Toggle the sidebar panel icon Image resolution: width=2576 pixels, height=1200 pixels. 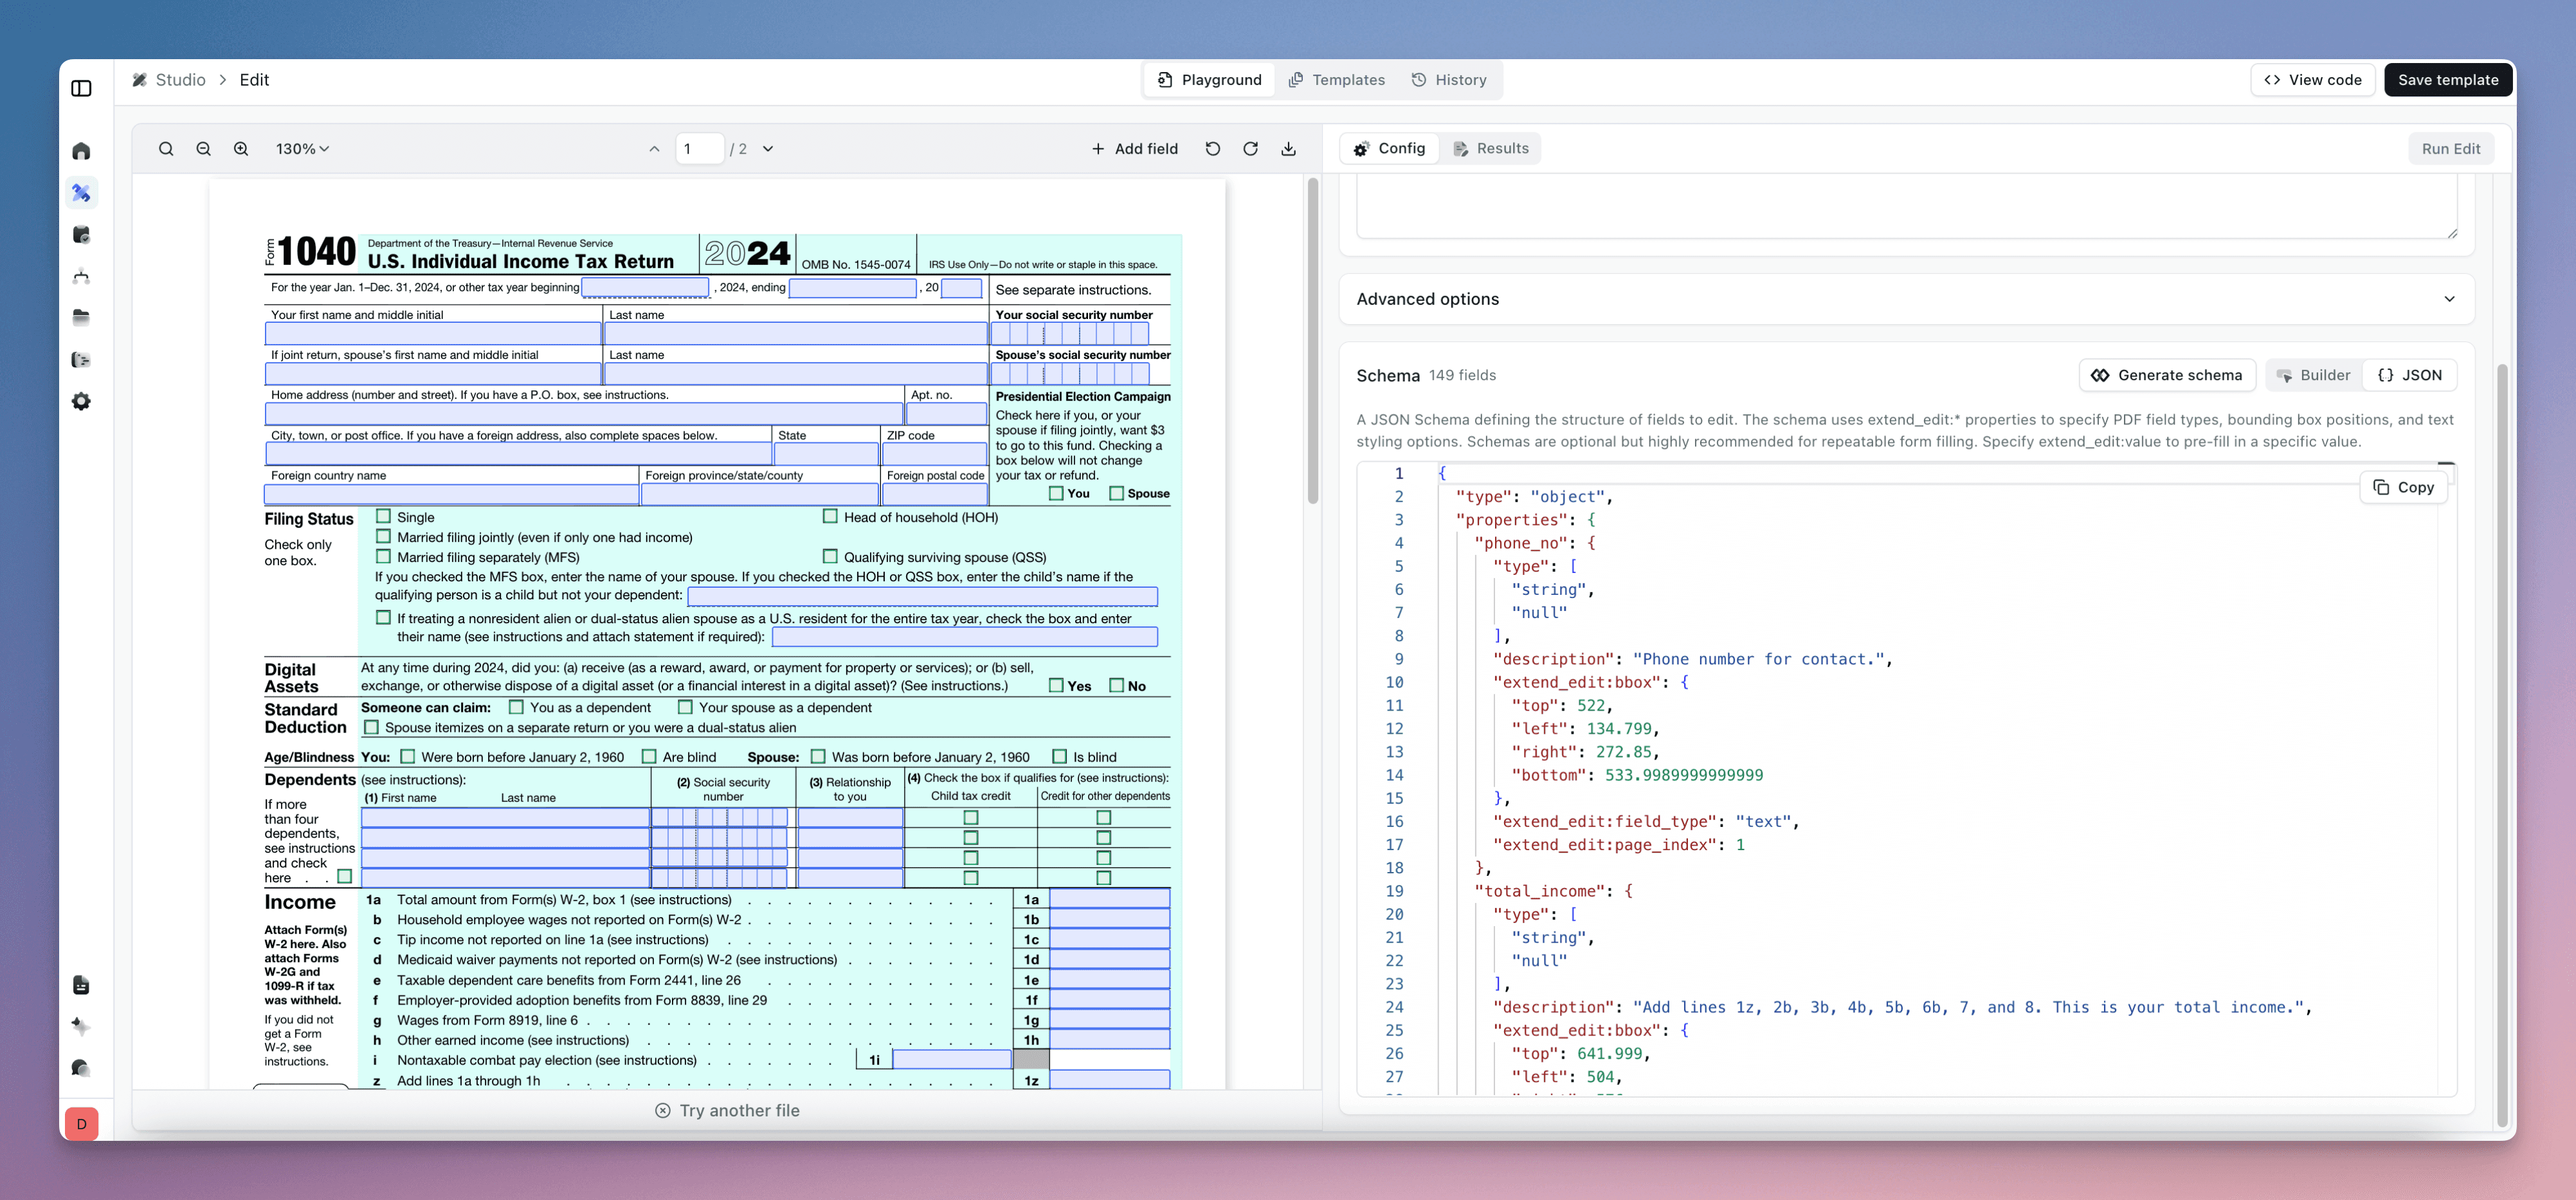(82, 88)
